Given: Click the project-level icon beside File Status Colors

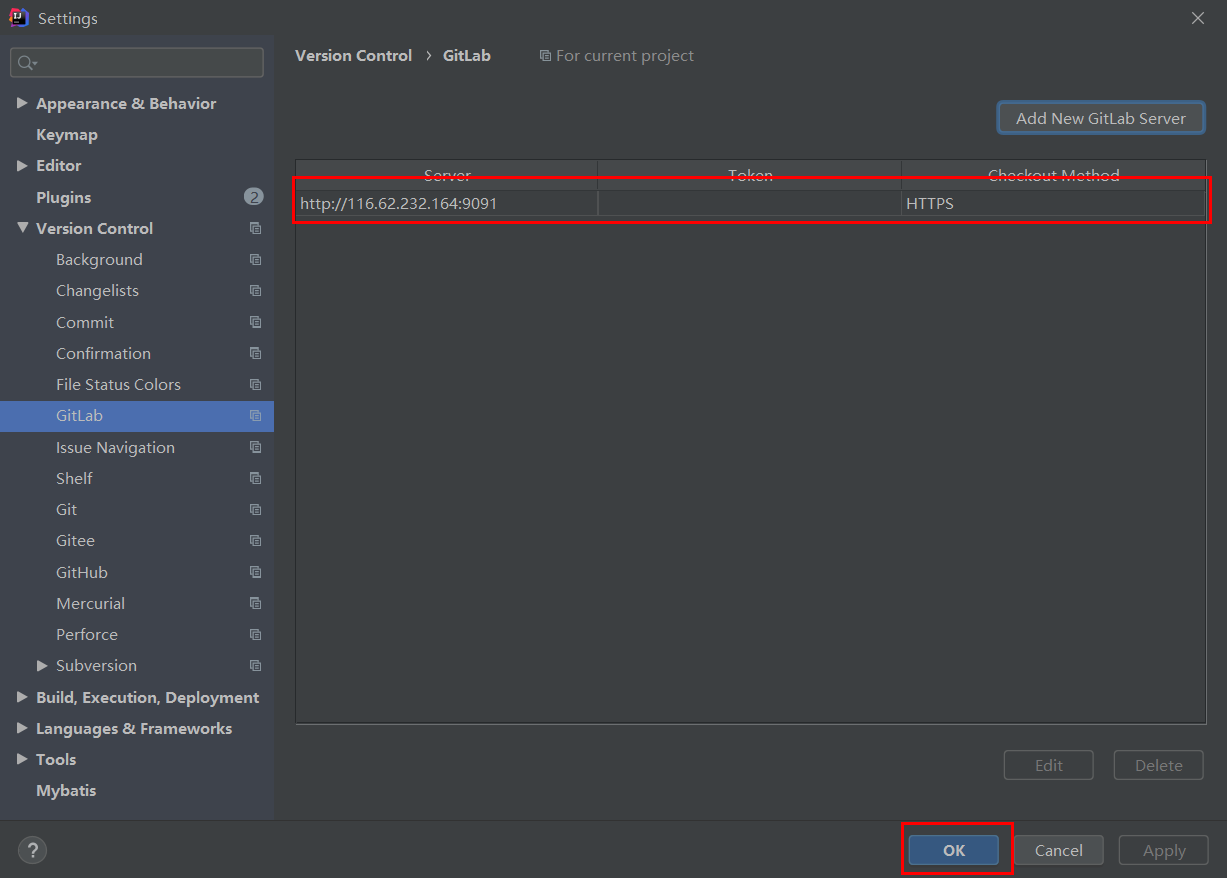Looking at the screenshot, I should point(255,384).
